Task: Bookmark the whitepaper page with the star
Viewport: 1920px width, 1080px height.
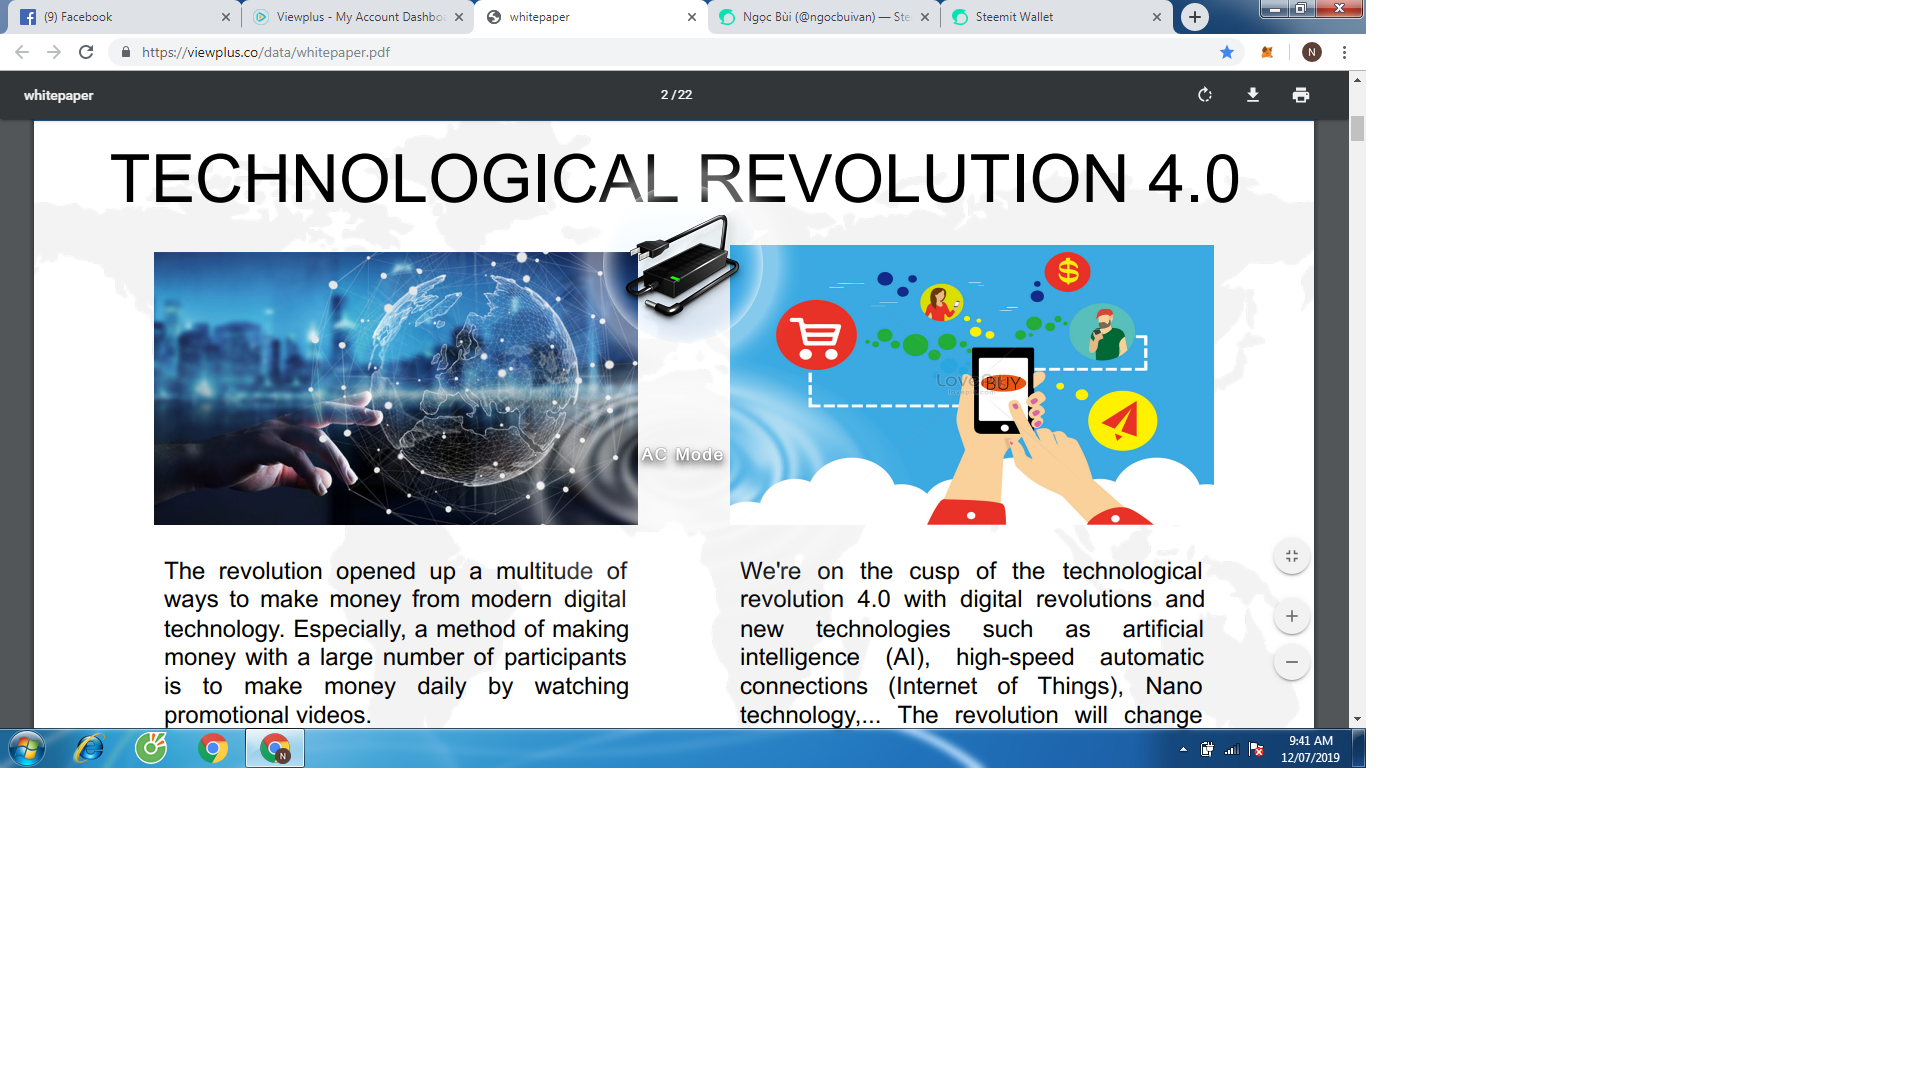Action: (x=1227, y=52)
